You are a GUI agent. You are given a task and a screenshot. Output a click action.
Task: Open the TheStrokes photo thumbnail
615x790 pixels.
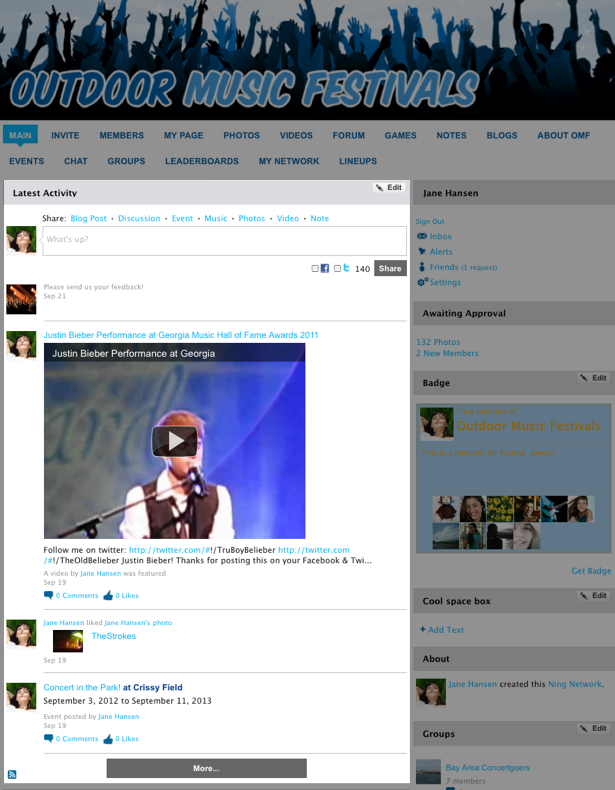click(x=68, y=641)
